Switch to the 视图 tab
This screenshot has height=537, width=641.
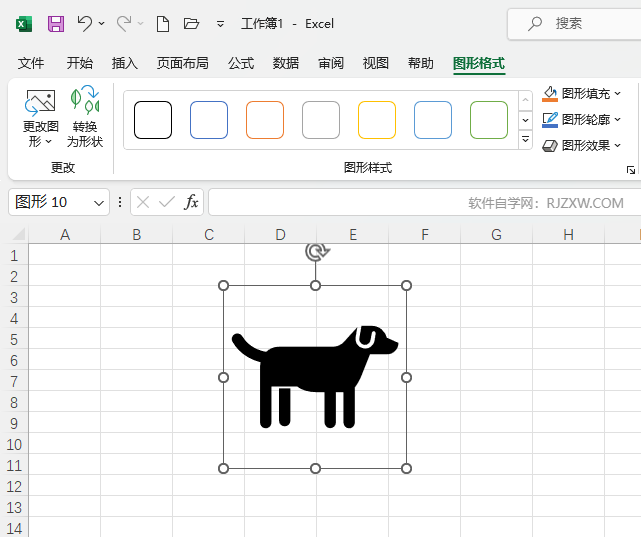pyautogui.click(x=376, y=63)
